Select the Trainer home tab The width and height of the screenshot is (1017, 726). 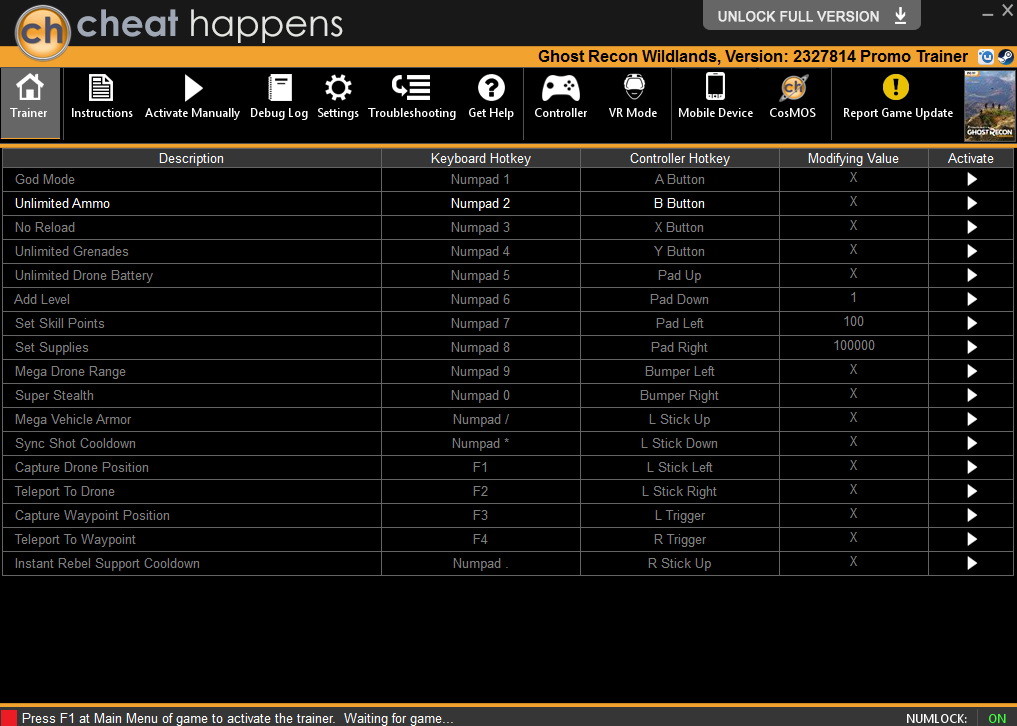point(30,103)
